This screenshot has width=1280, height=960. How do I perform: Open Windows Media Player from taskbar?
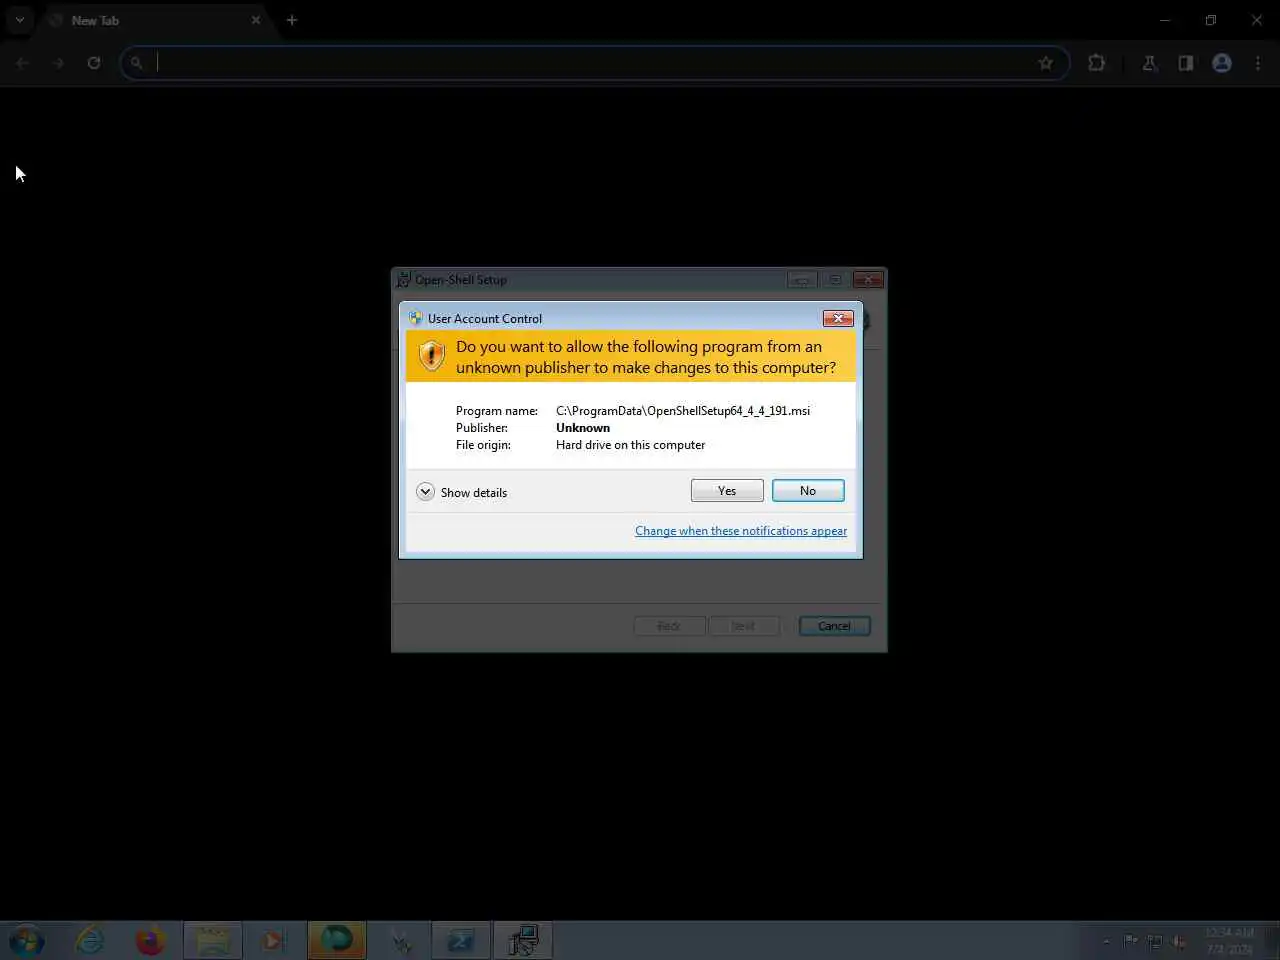click(x=271, y=941)
